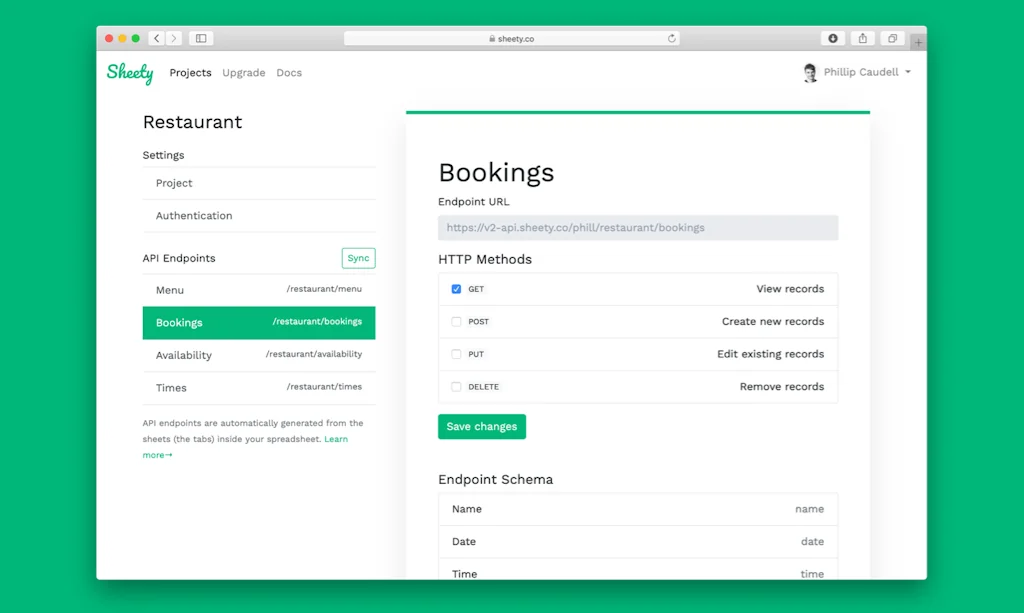Enable the DELETE method checkbox
The image size is (1024, 613).
tap(456, 387)
